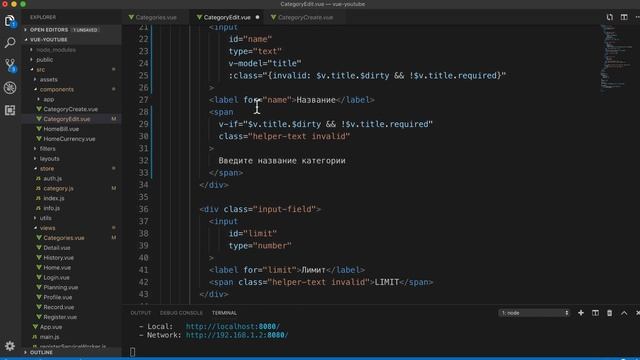This screenshot has height=360, width=640.
Task: Open the OUTPUT panel tab
Action: [141, 313]
